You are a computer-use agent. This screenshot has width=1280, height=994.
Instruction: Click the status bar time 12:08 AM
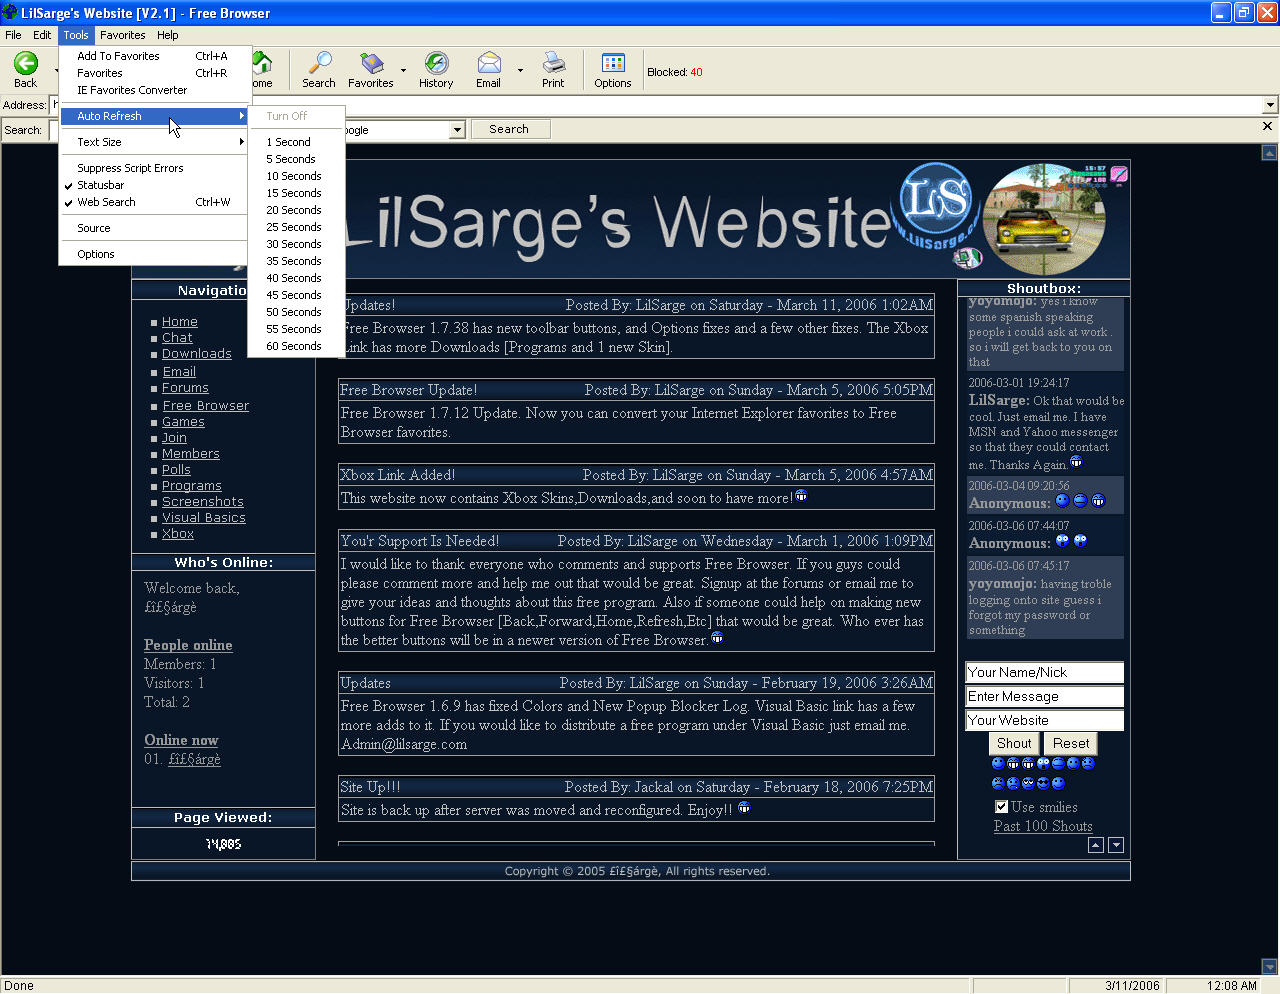tap(1232, 986)
